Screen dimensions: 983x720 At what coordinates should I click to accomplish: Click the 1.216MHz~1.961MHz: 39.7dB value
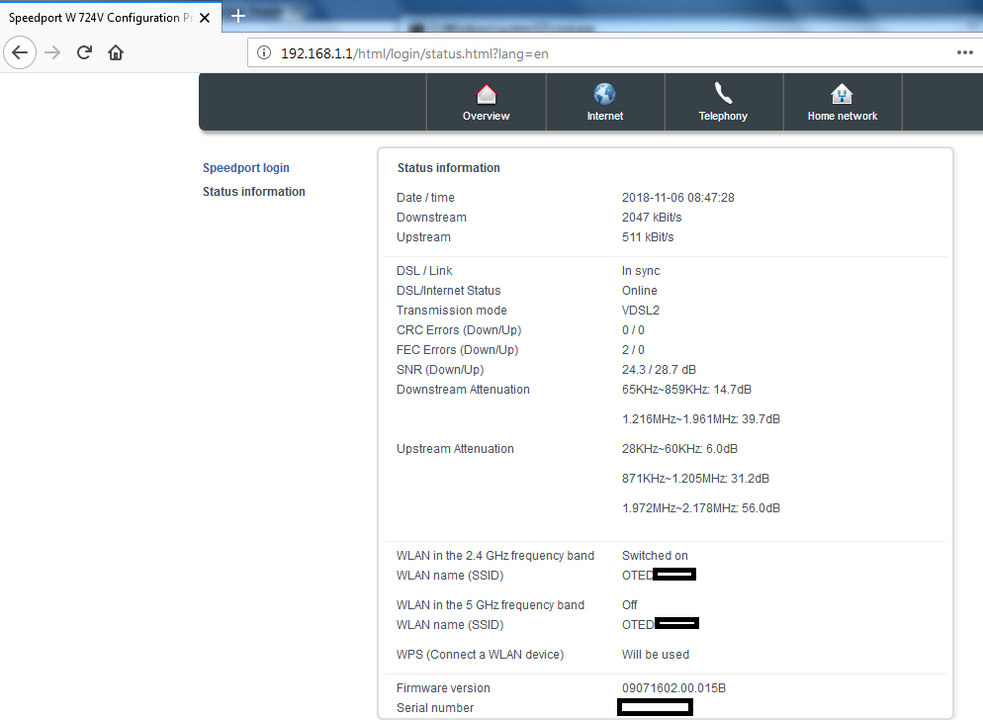click(701, 419)
